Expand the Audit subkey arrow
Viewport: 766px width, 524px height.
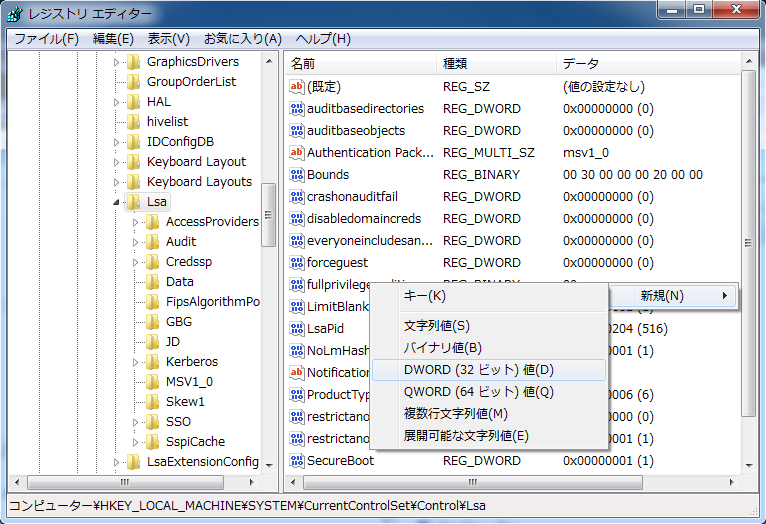coord(136,242)
